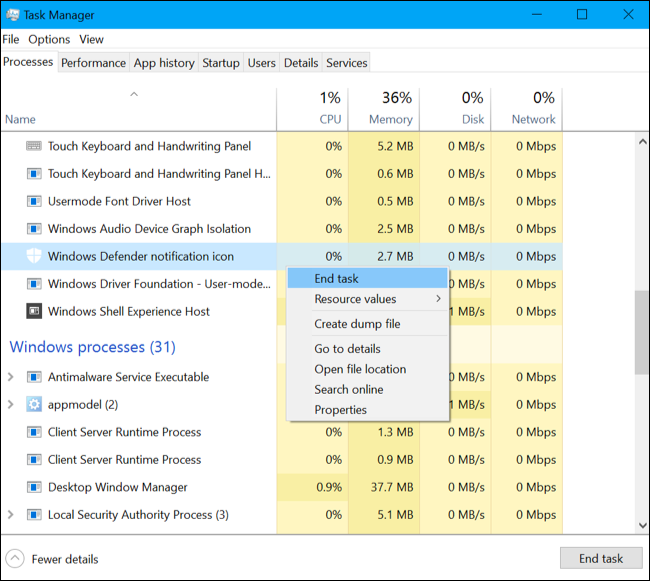Open the Startup tab

click(x=220, y=62)
